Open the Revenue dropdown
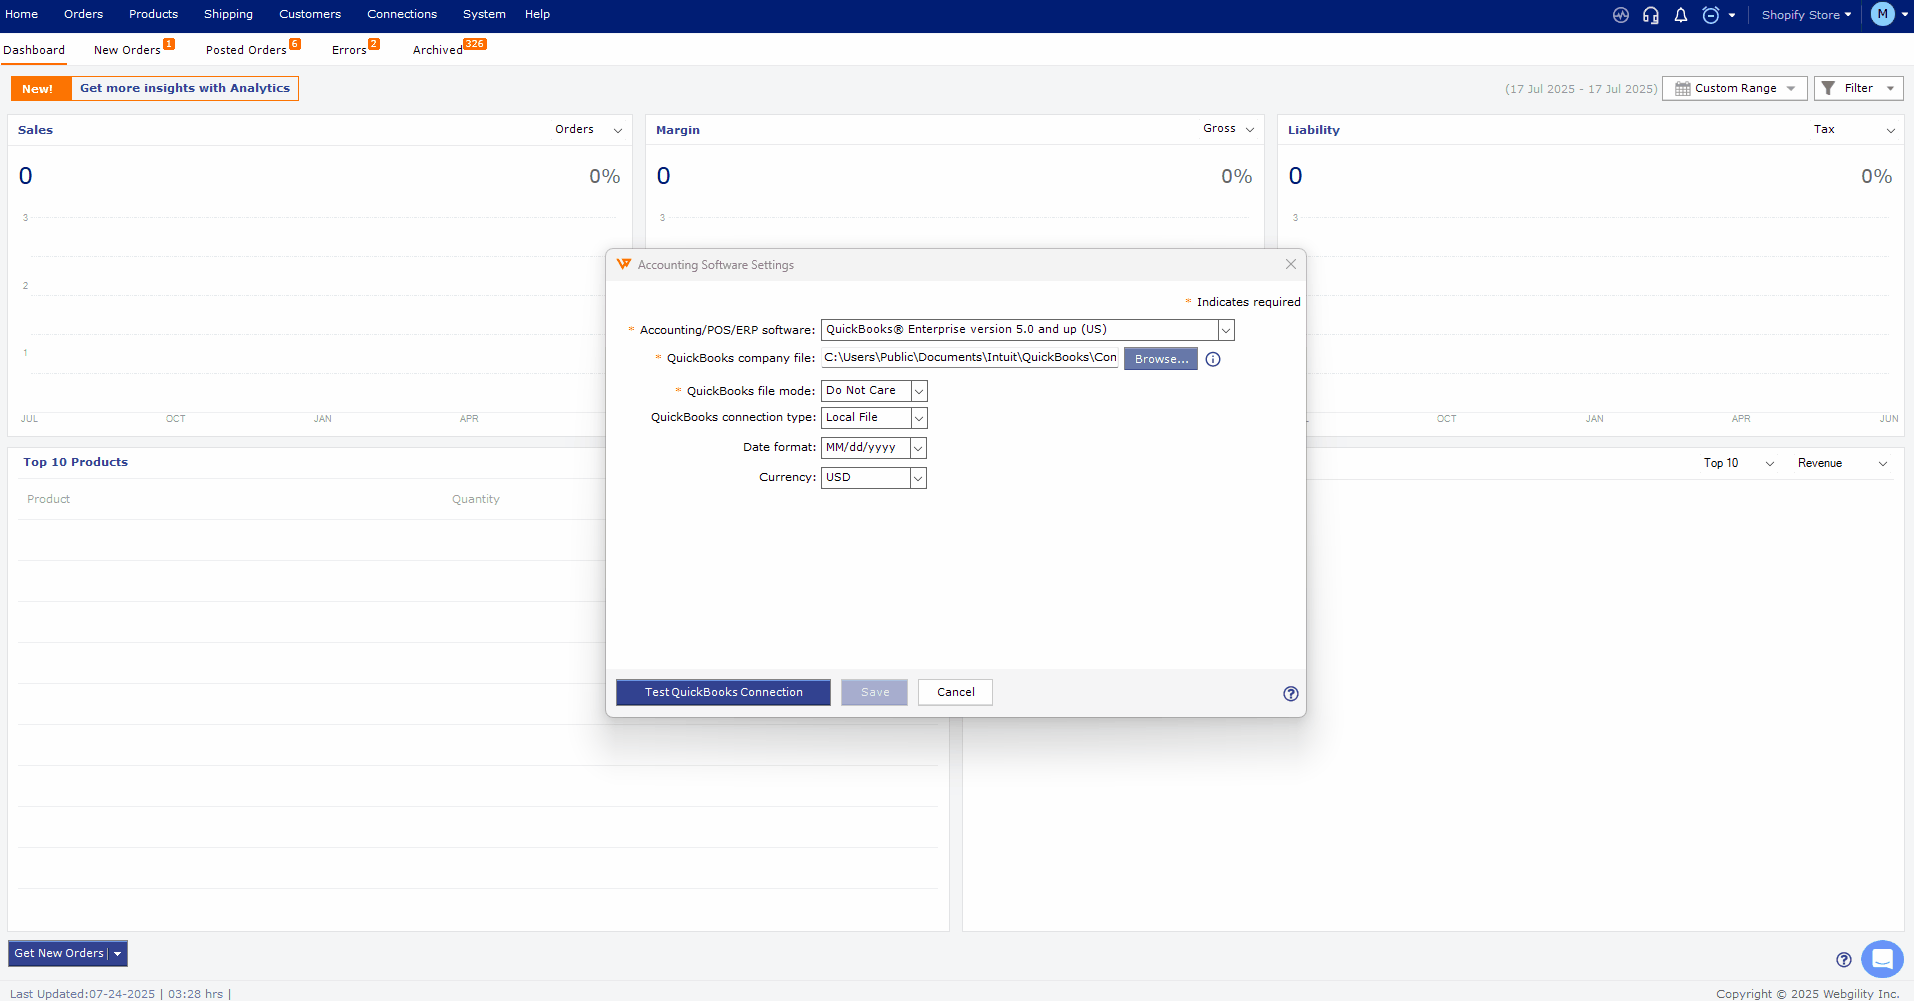The width and height of the screenshot is (1914, 1001). tap(1843, 463)
